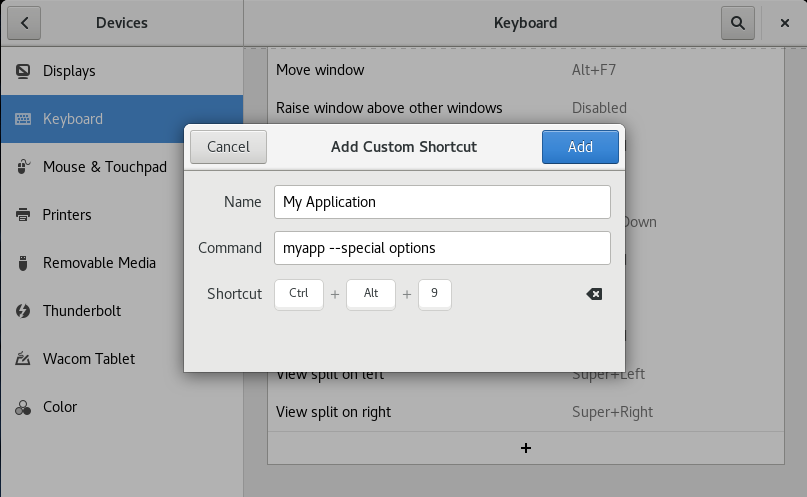
Task: Cancel the Add Custom Shortcut dialog
Action: (x=228, y=147)
